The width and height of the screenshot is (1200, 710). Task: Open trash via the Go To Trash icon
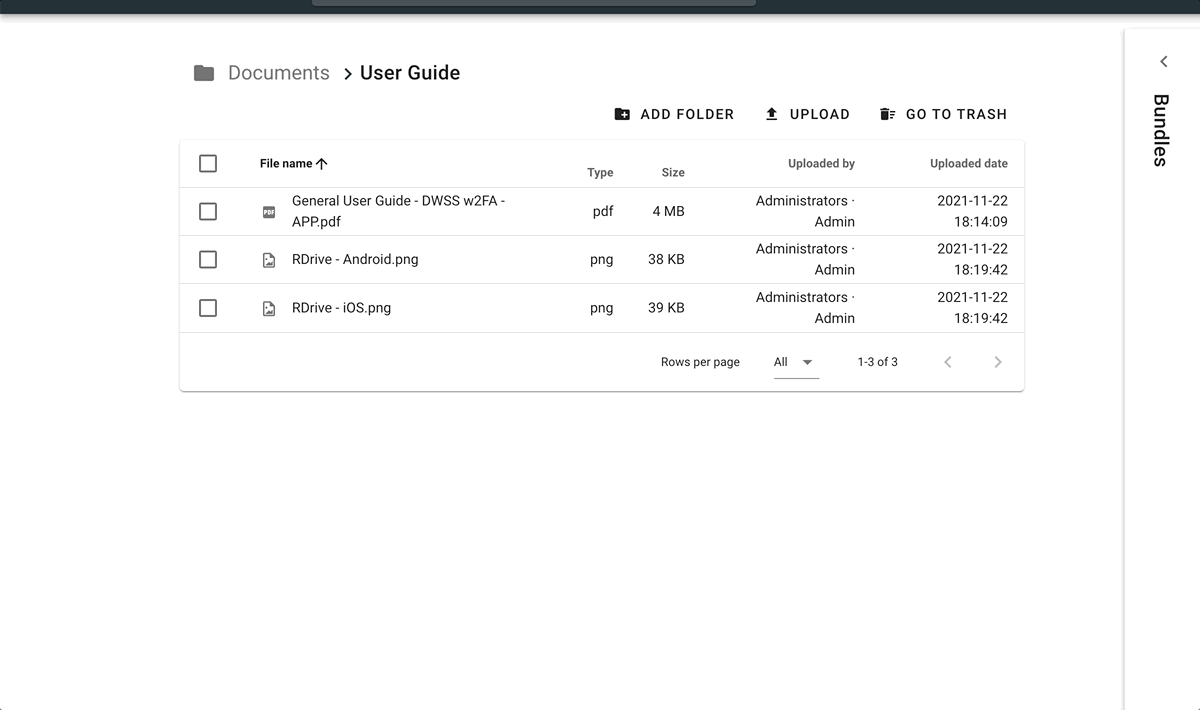[888, 114]
